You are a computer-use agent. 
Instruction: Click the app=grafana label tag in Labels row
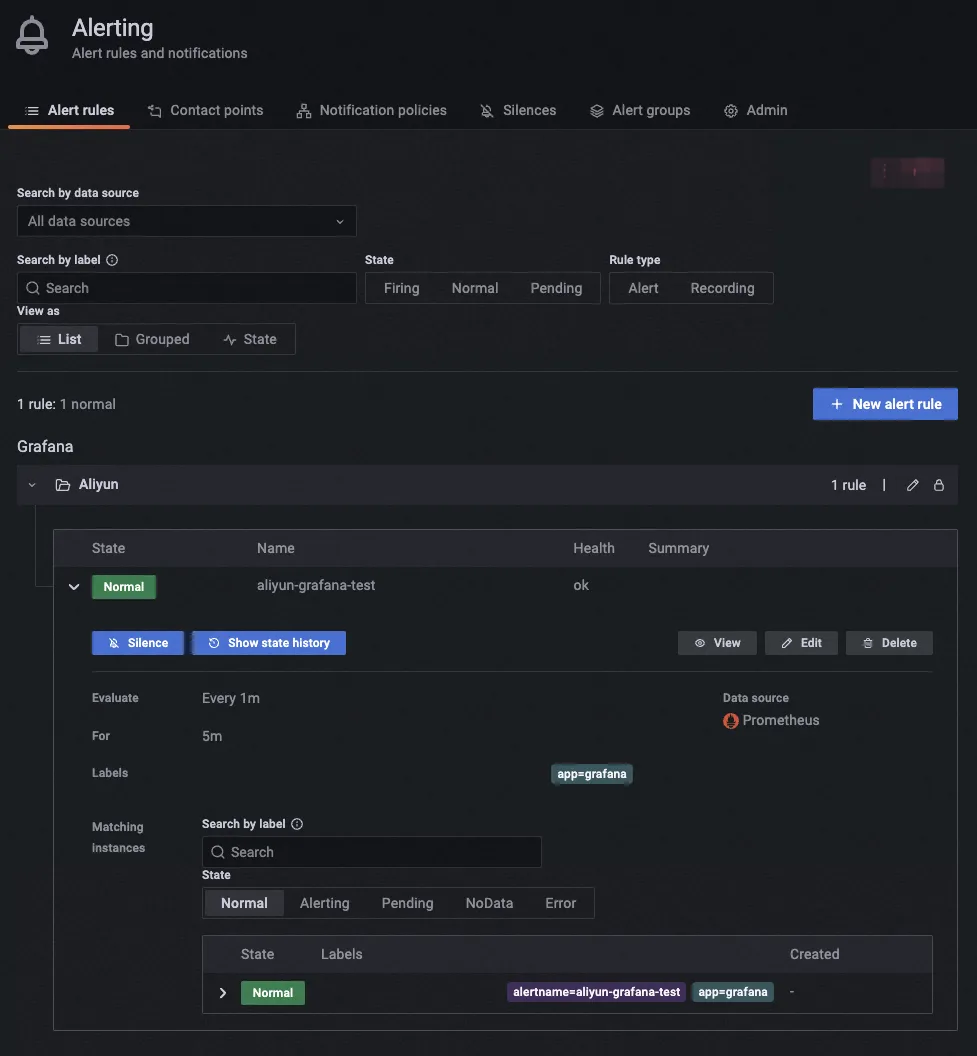[x=592, y=774]
